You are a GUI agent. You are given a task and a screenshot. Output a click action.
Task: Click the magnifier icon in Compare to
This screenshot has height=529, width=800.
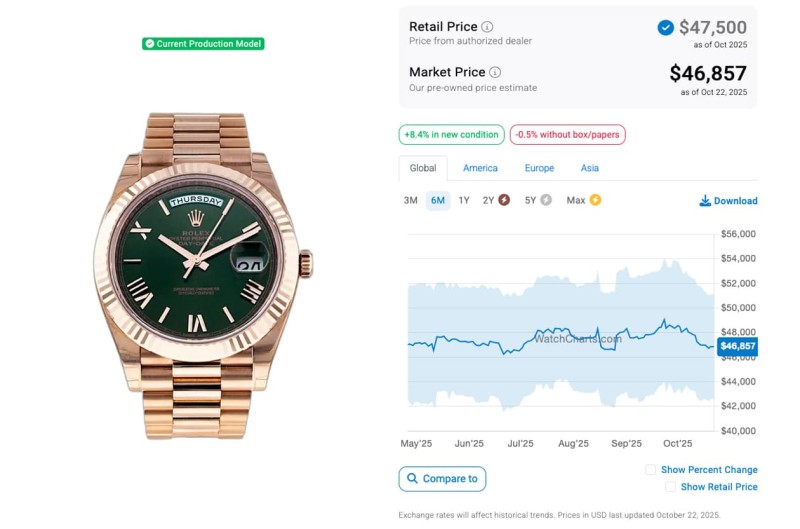pyautogui.click(x=411, y=479)
